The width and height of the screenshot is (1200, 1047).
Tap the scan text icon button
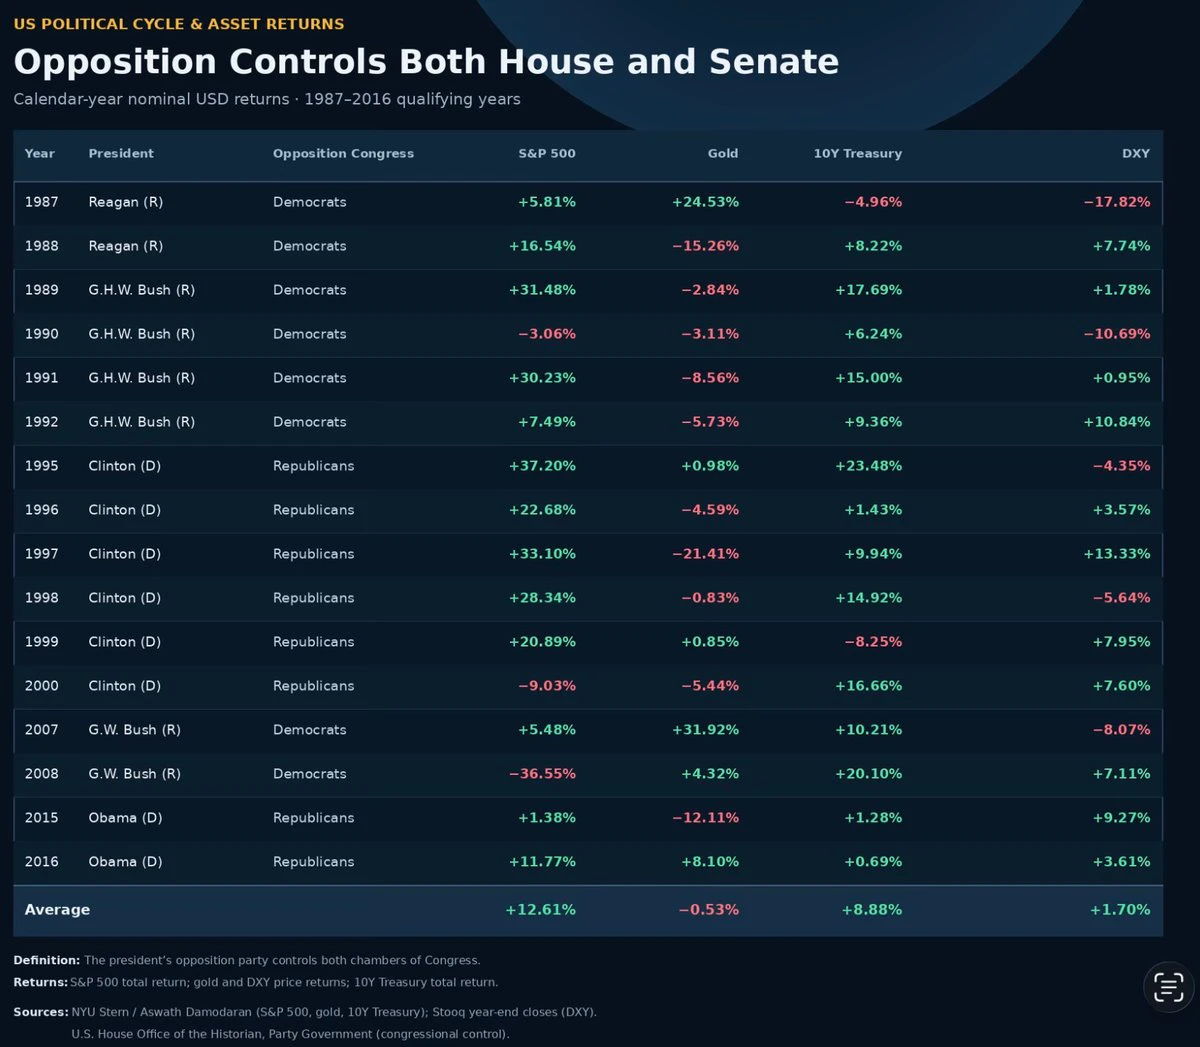[1168, 986]
